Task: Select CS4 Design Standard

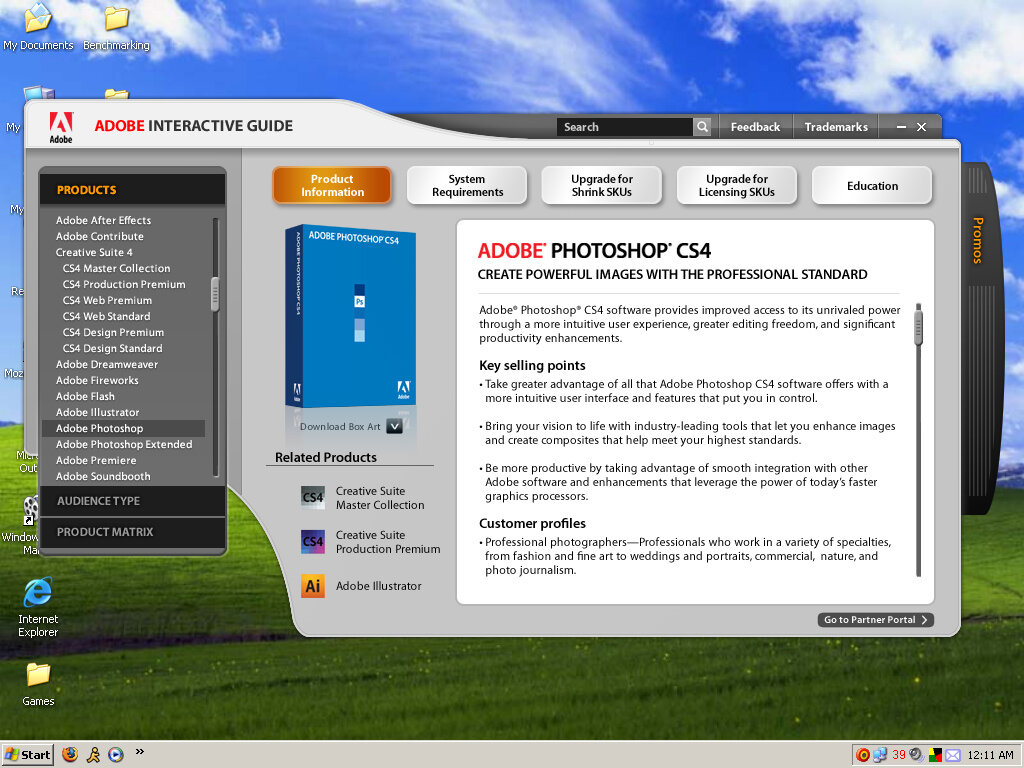Action: click(112, 348)
